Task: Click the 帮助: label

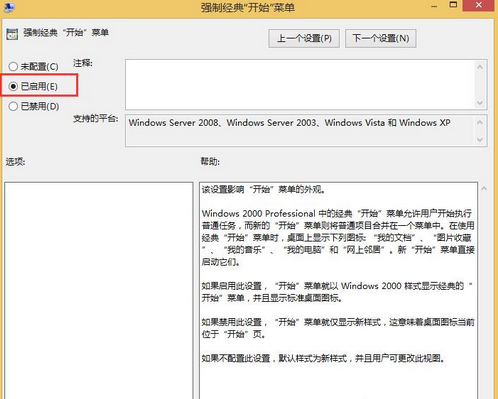Action: click(210, 162)
